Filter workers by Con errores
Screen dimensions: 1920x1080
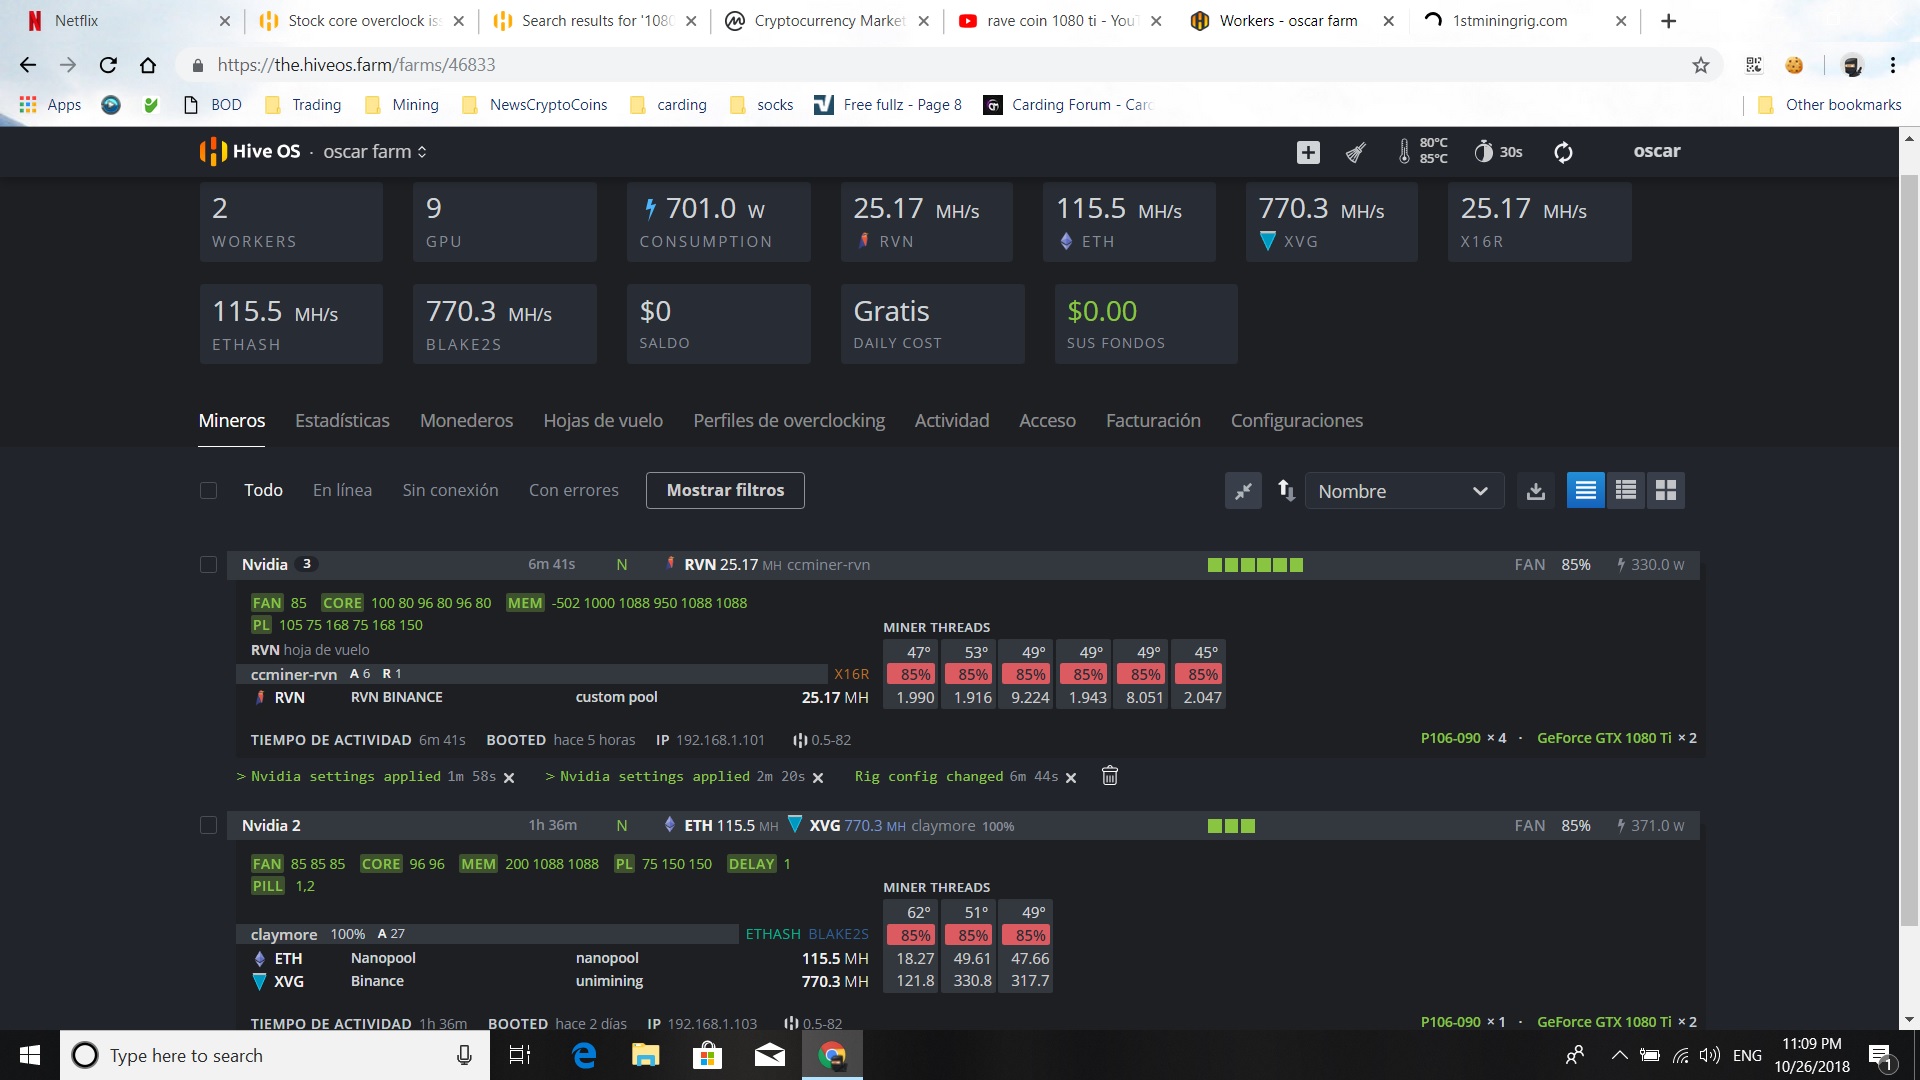(x=574, y=491)
